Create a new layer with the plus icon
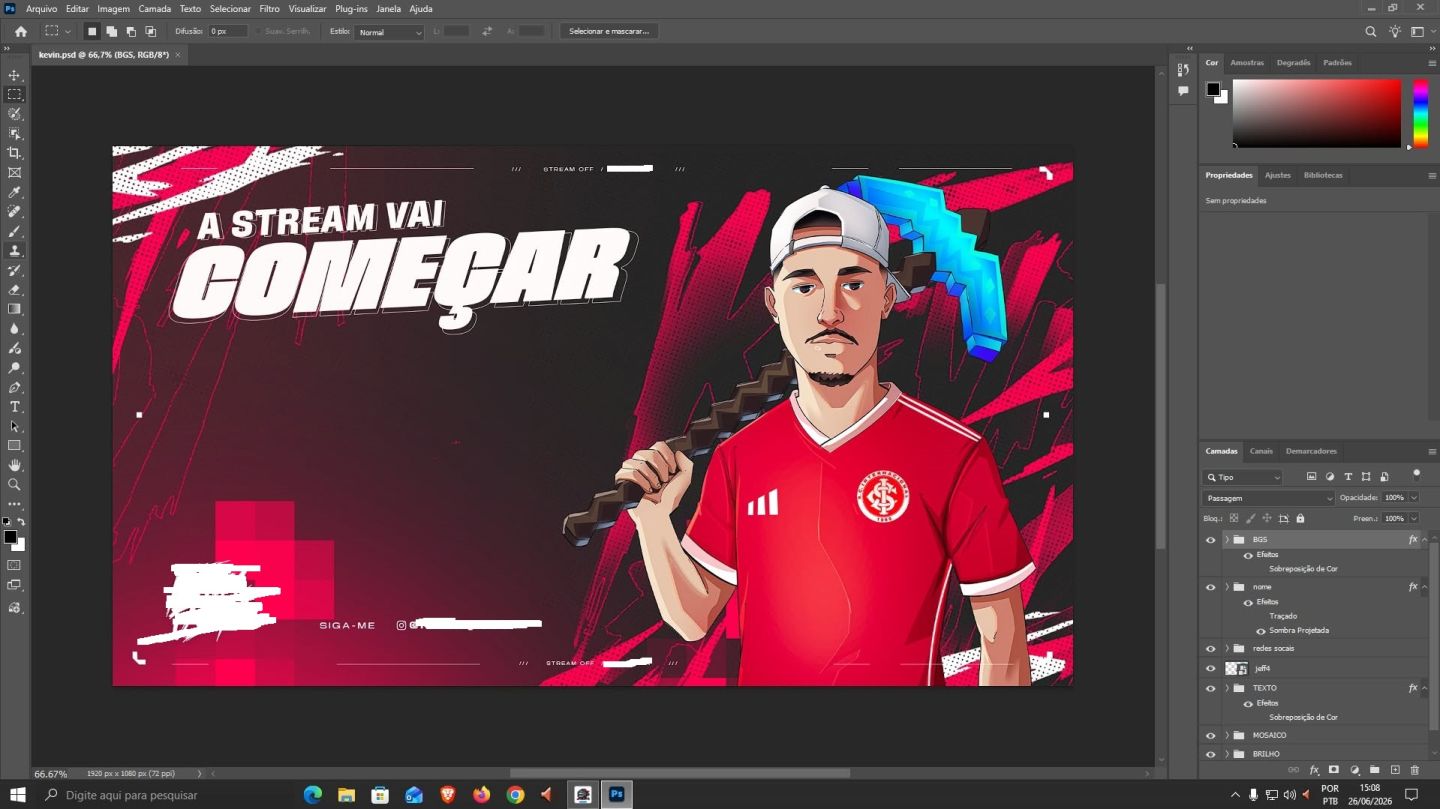The height and width of the screenshot is (809, 1440). point(1395,770)
